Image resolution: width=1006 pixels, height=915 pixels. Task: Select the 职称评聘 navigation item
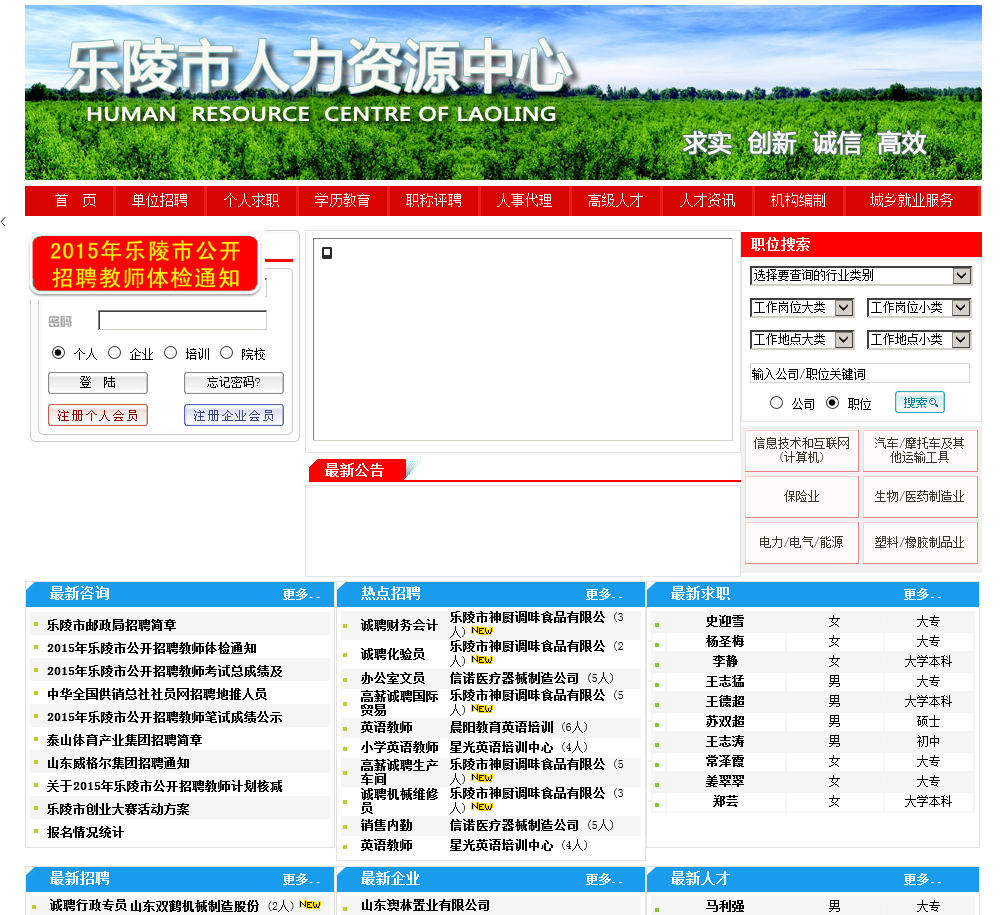[x=434, y=201]
